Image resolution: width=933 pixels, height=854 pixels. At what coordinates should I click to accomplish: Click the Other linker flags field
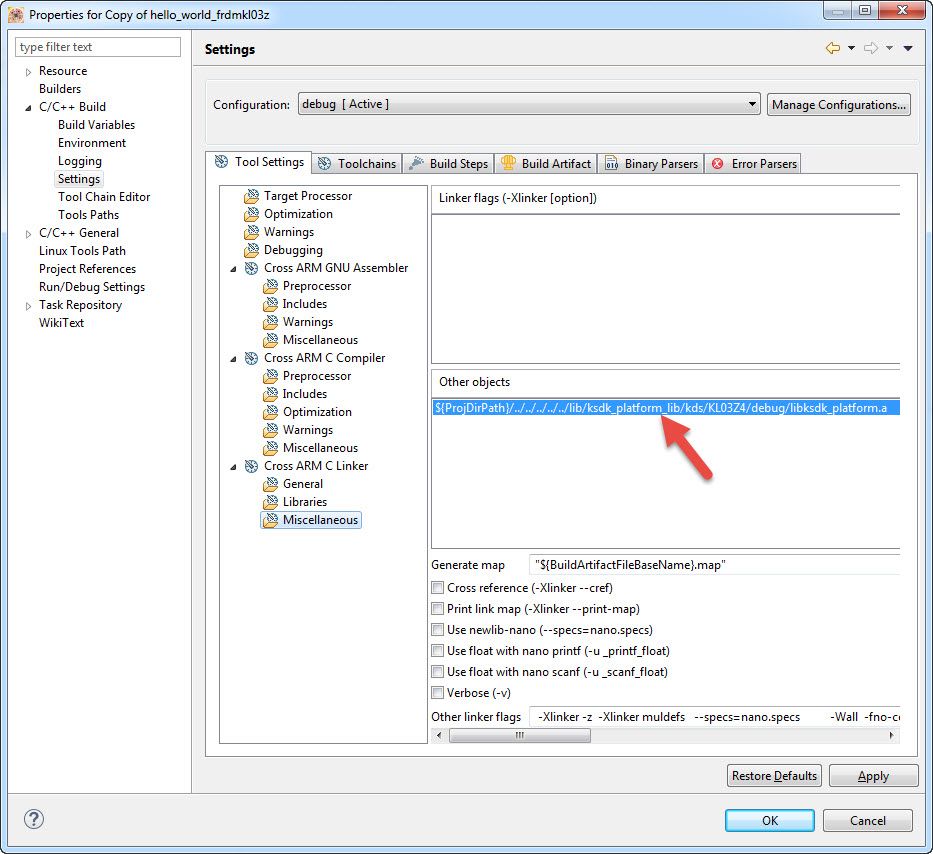click(x=714, y=717)
